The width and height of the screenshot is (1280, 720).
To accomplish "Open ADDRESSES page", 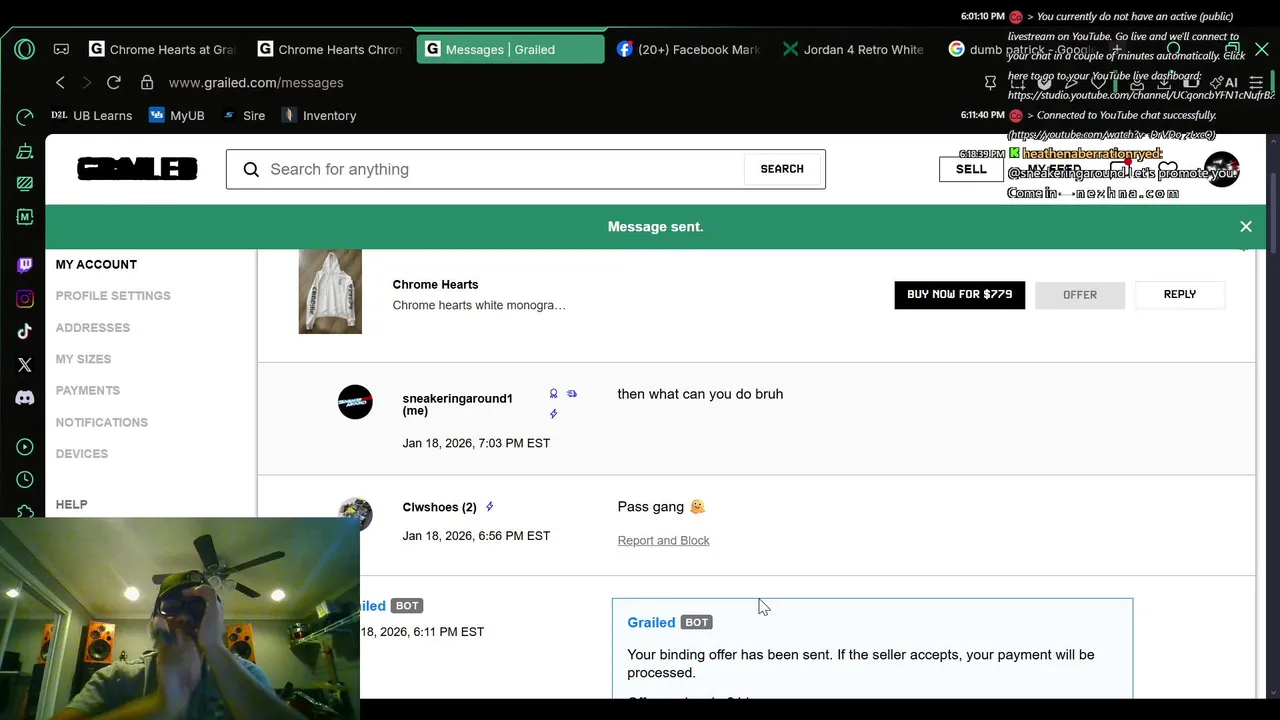I will click(x=93, y=328).
